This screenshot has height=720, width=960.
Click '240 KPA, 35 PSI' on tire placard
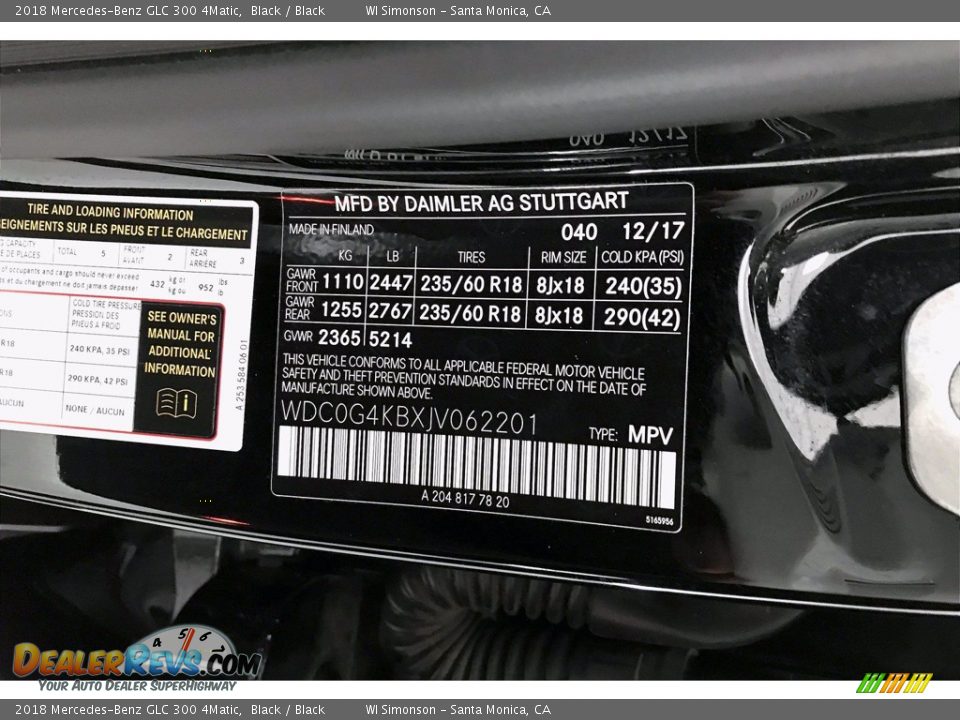click(100, 350)
